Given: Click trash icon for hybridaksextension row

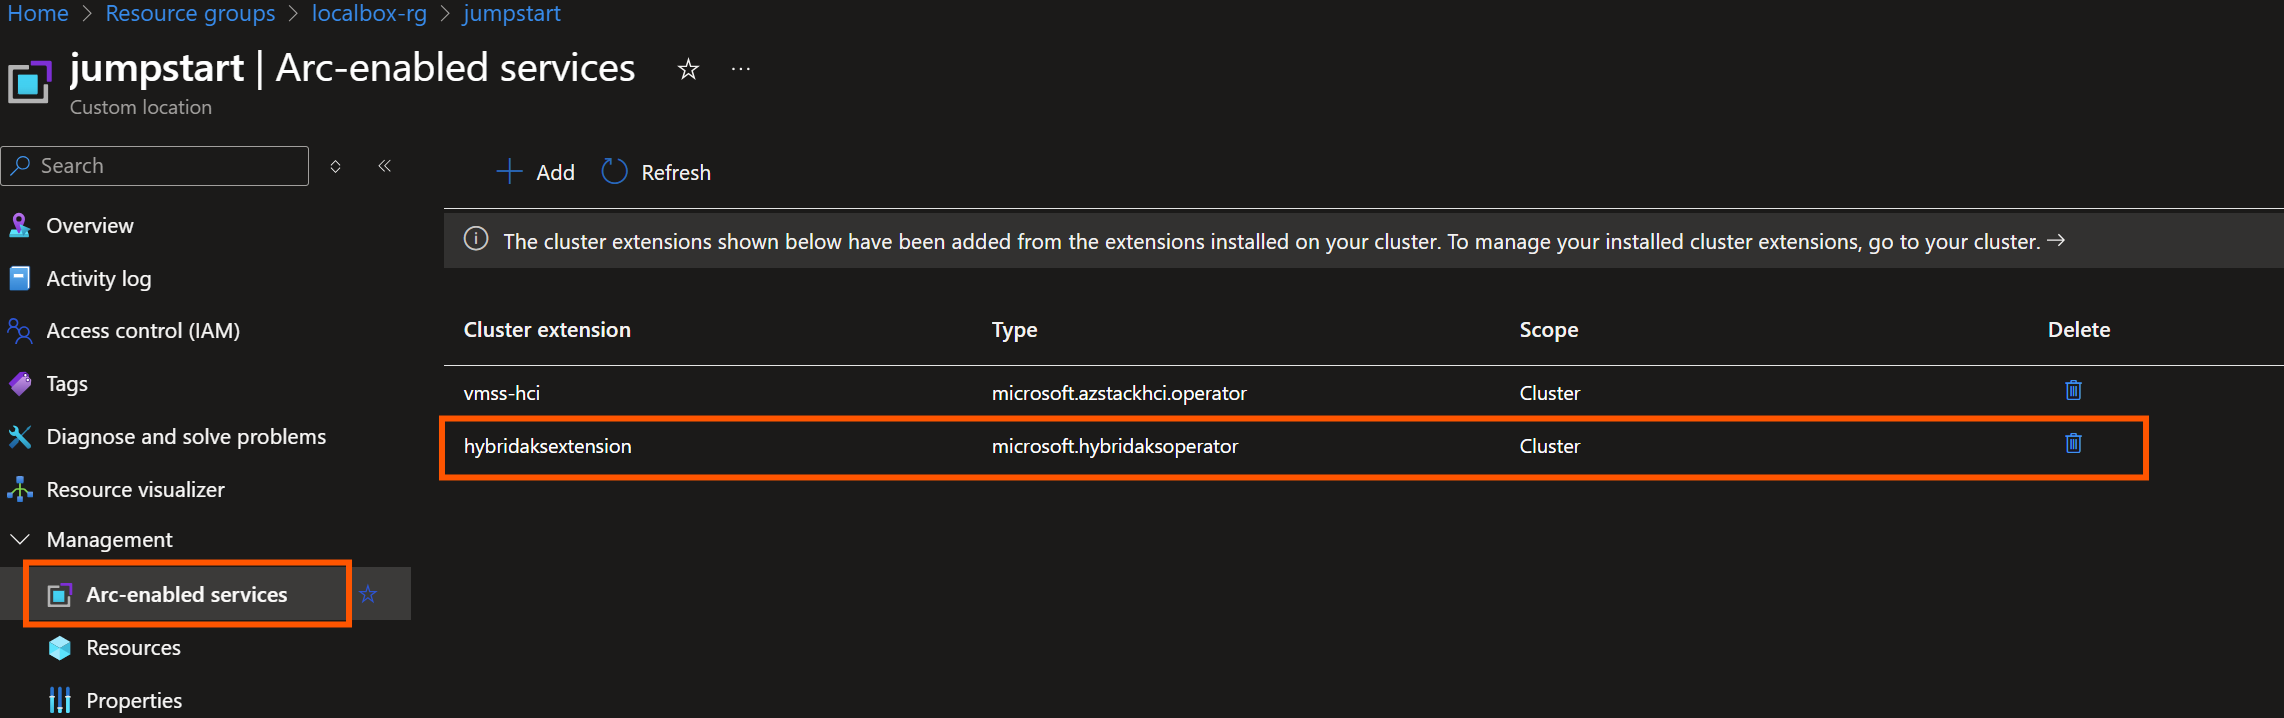Looking at the screenshot, I should point(2073,443).
